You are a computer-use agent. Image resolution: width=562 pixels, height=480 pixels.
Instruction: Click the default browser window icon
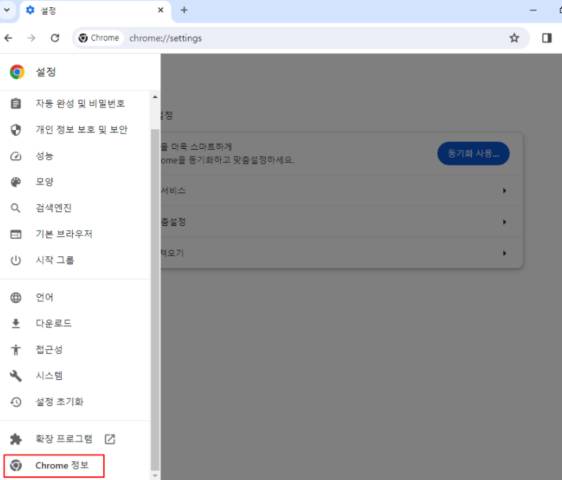pyautogui.click(x=16, y=234)
